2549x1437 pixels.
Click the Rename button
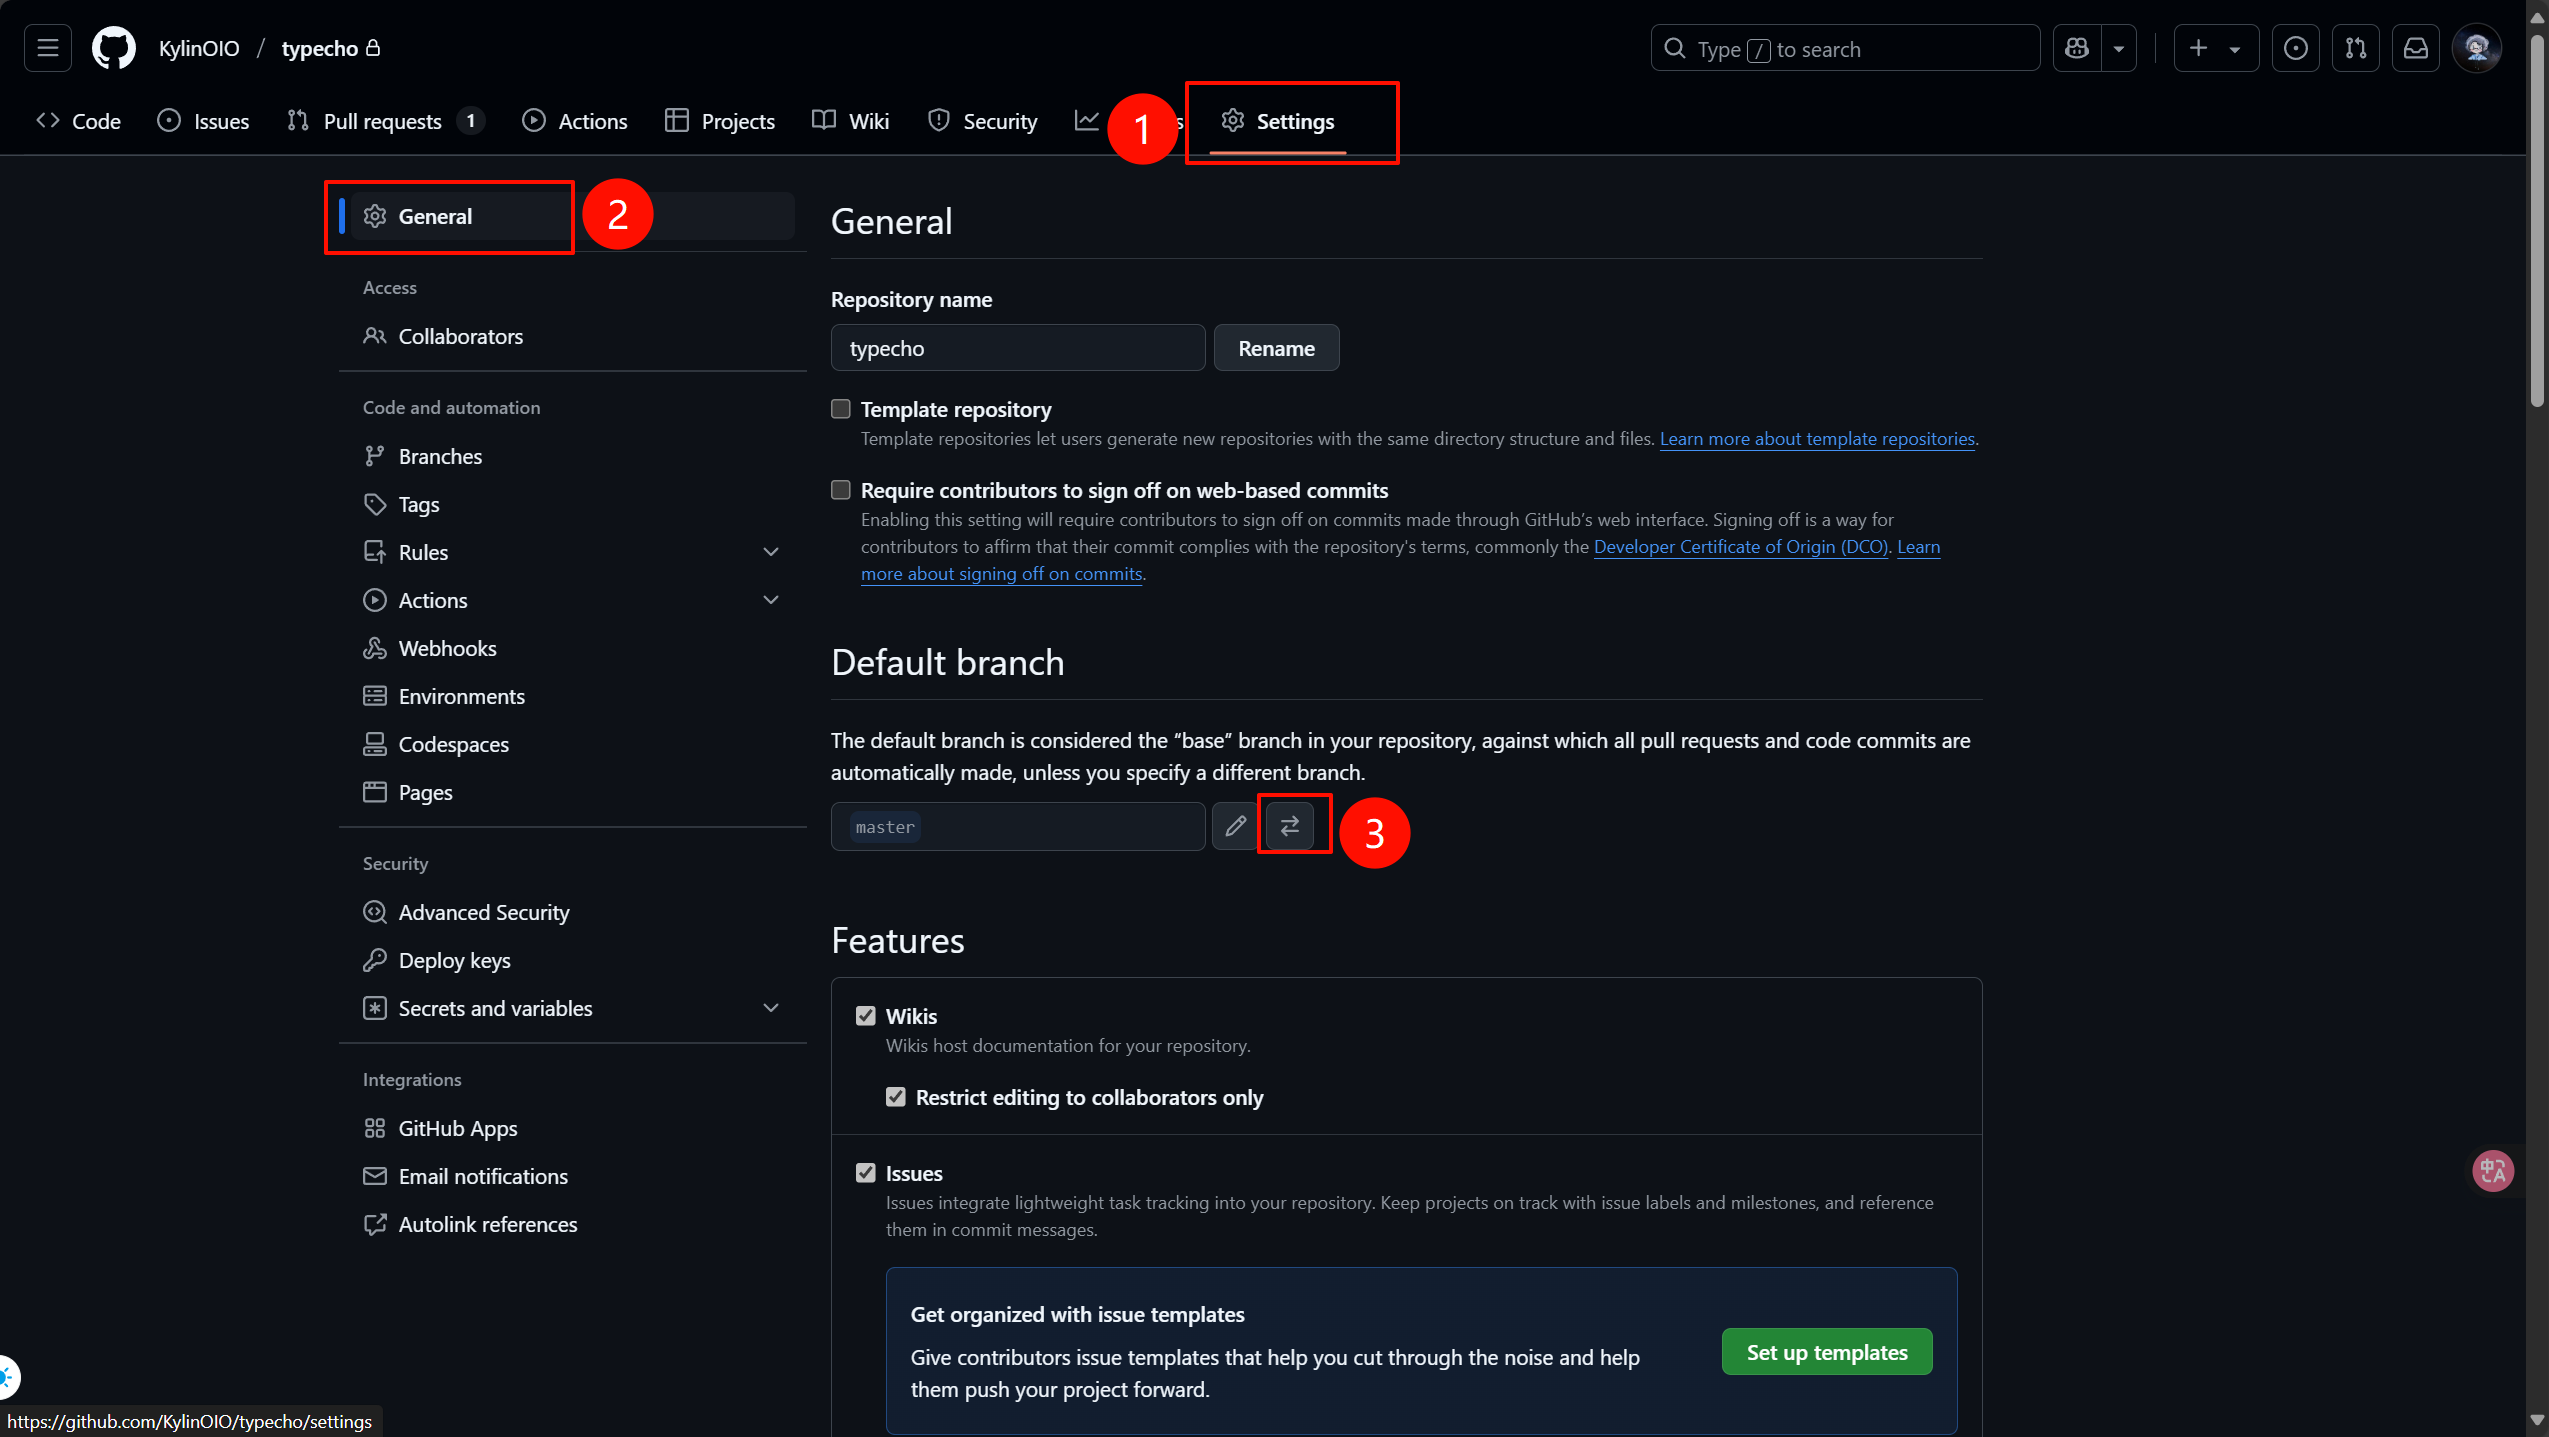(1276, 348)
